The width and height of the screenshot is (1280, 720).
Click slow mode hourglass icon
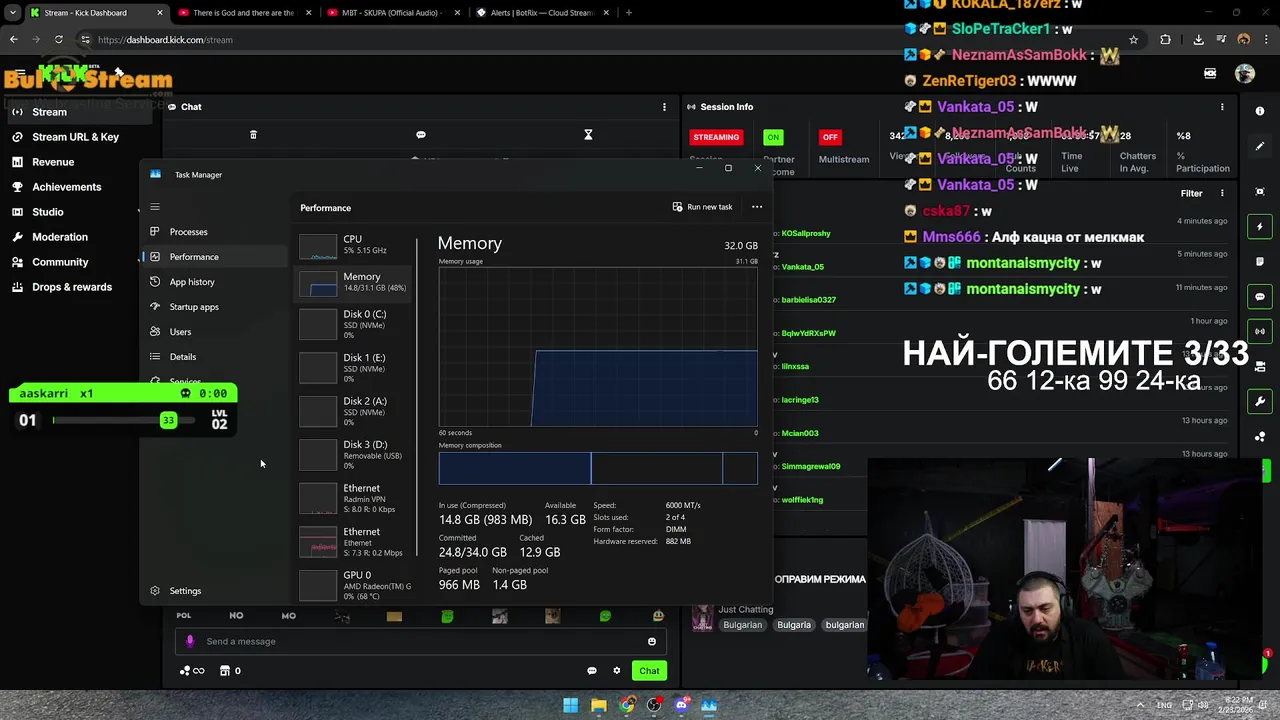click(x=588, y=135)
